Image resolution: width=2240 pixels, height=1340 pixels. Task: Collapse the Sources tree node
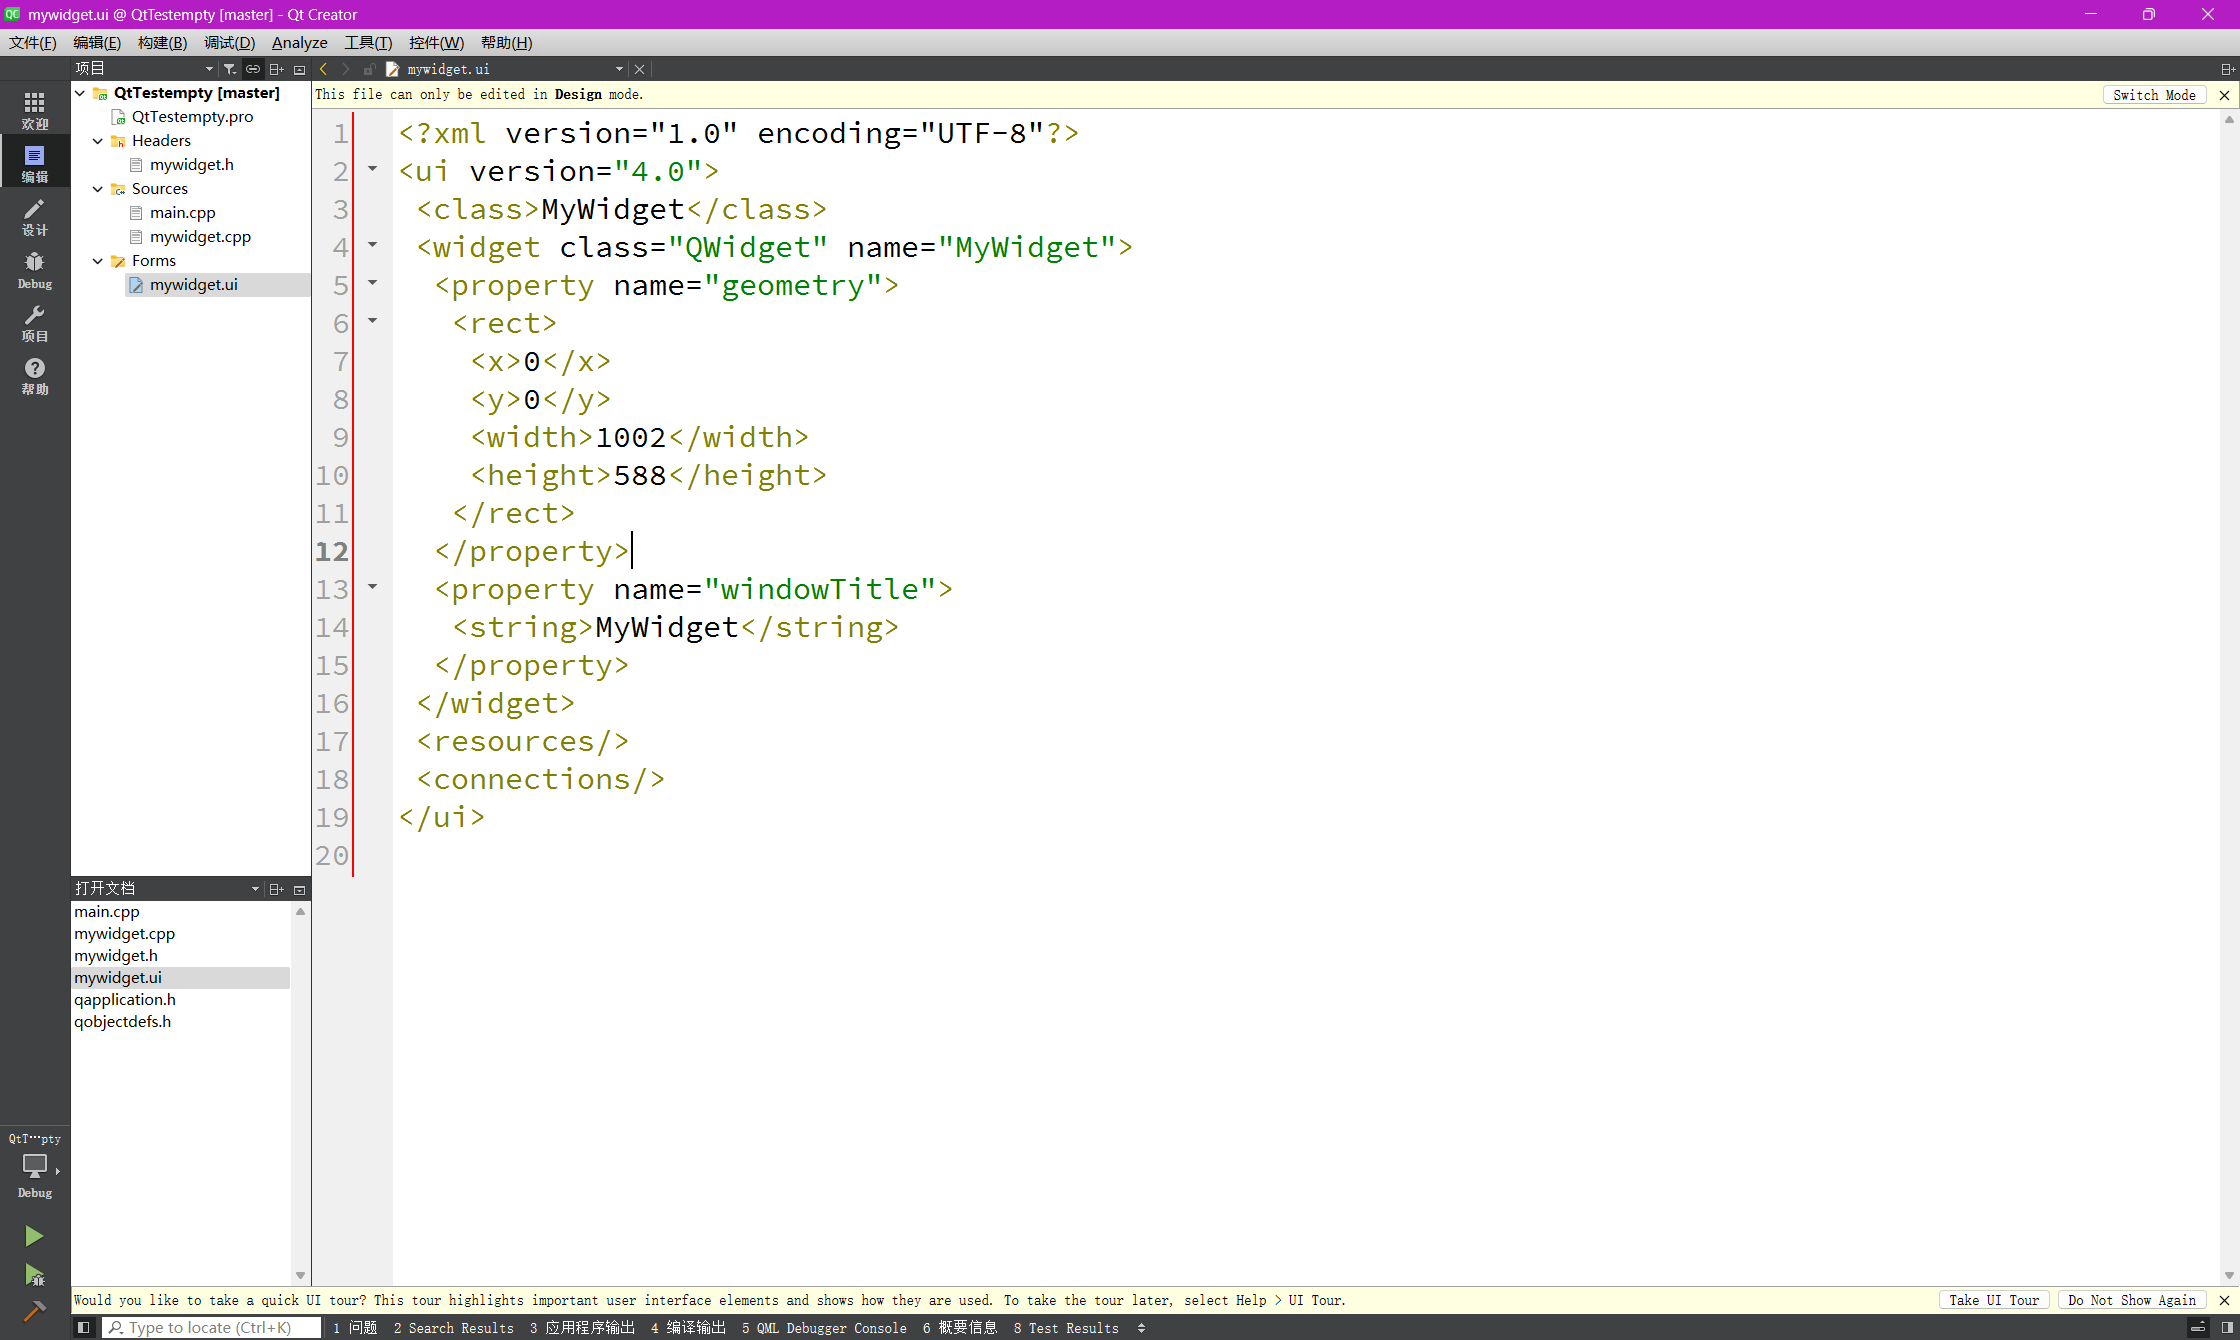click(97, 188)
